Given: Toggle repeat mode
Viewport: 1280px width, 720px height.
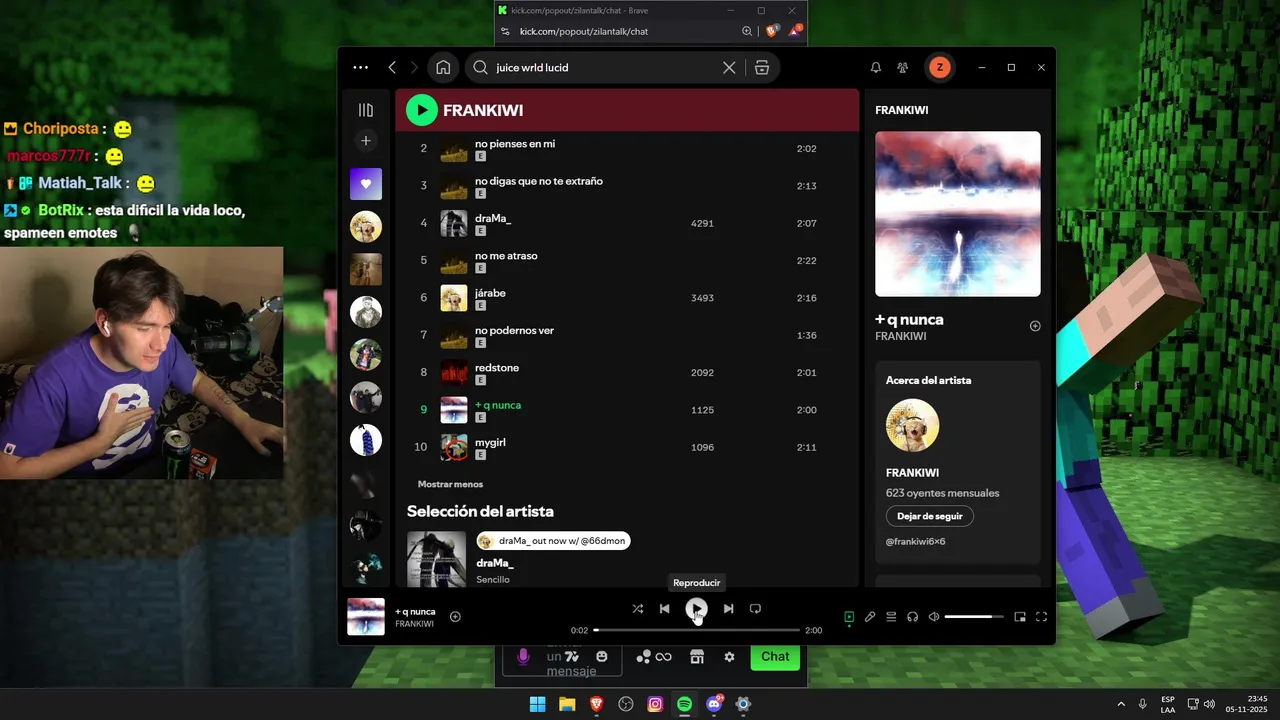Looking at the screenshot, I should [755, 608].
